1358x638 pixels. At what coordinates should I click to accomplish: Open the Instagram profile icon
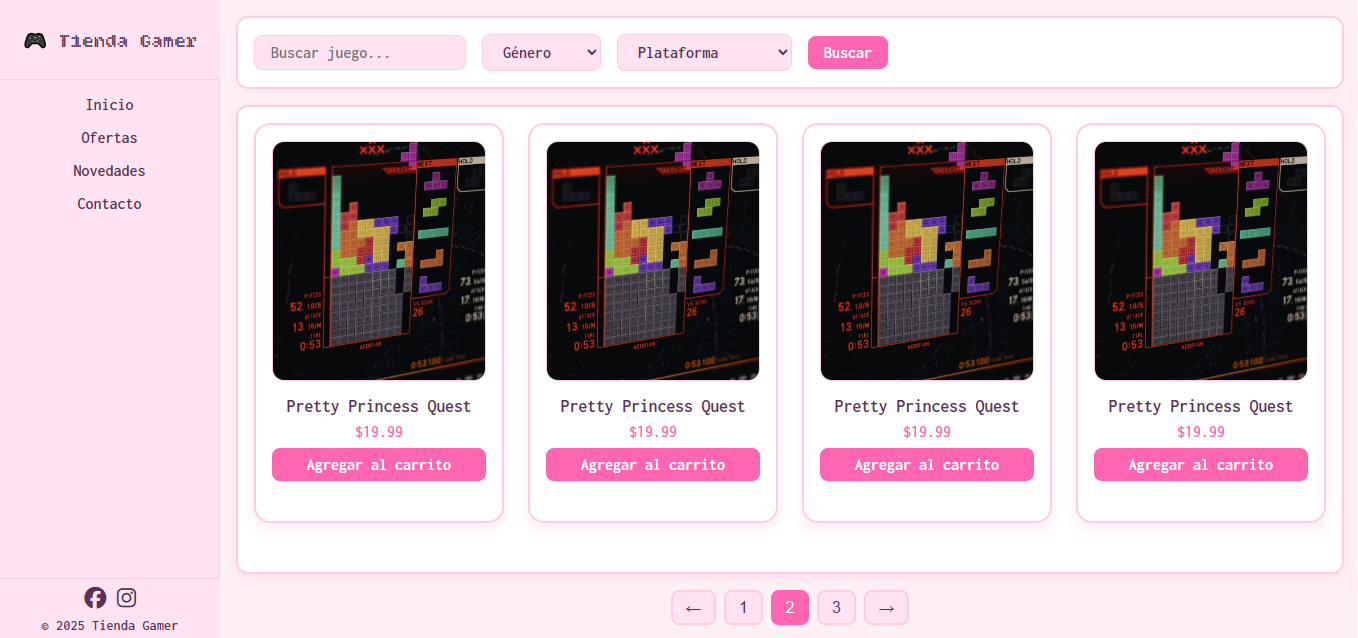126,598
